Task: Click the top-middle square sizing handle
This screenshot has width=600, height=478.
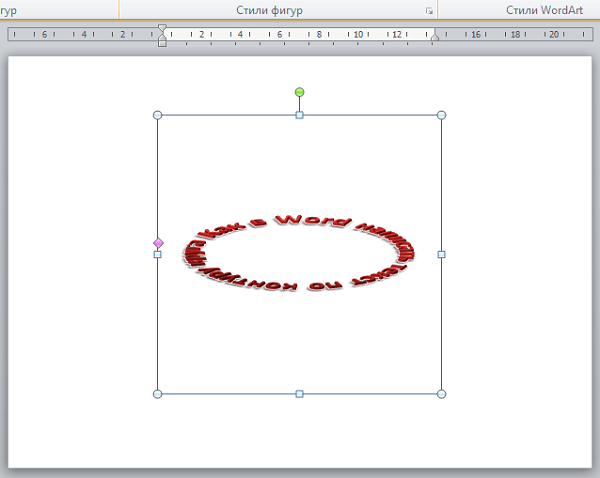Action: pos(300,115)
